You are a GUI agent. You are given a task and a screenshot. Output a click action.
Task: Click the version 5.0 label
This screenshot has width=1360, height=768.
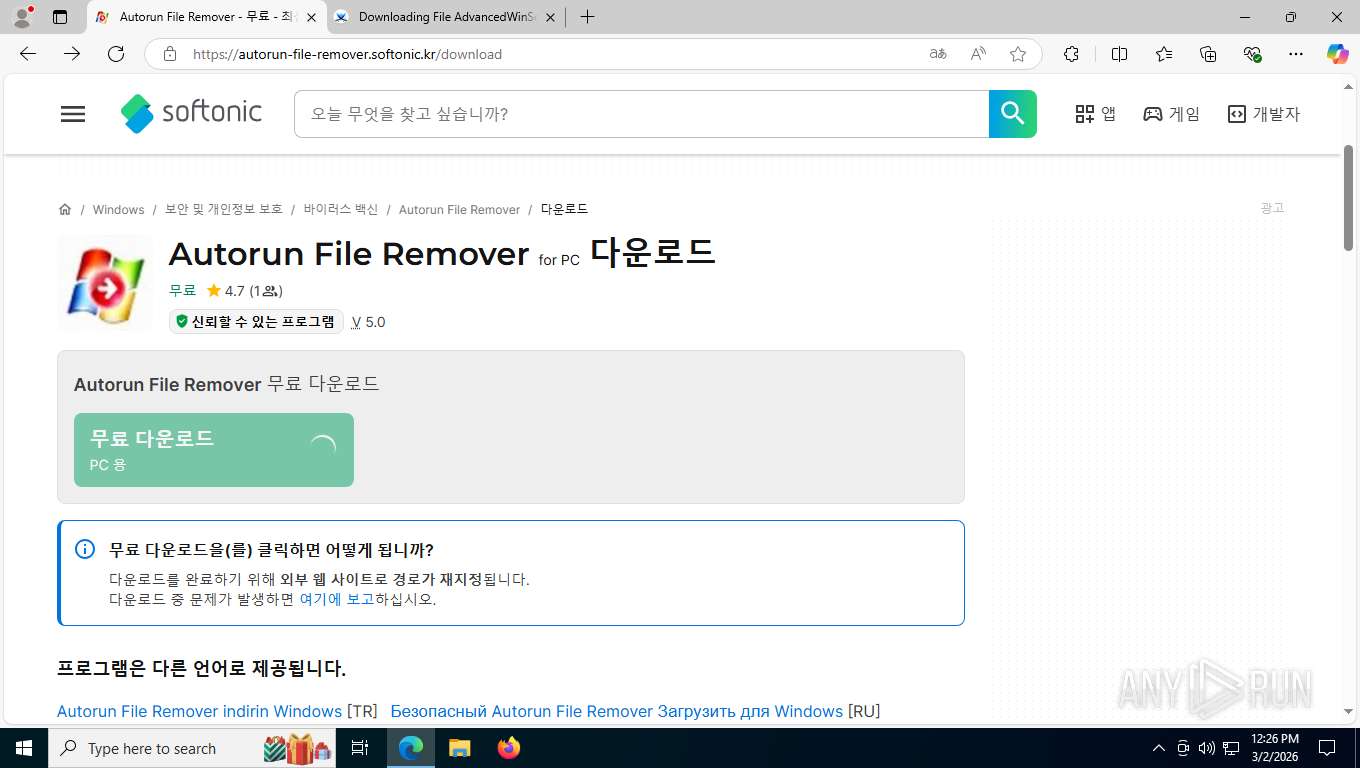click(x=368, y=322)
